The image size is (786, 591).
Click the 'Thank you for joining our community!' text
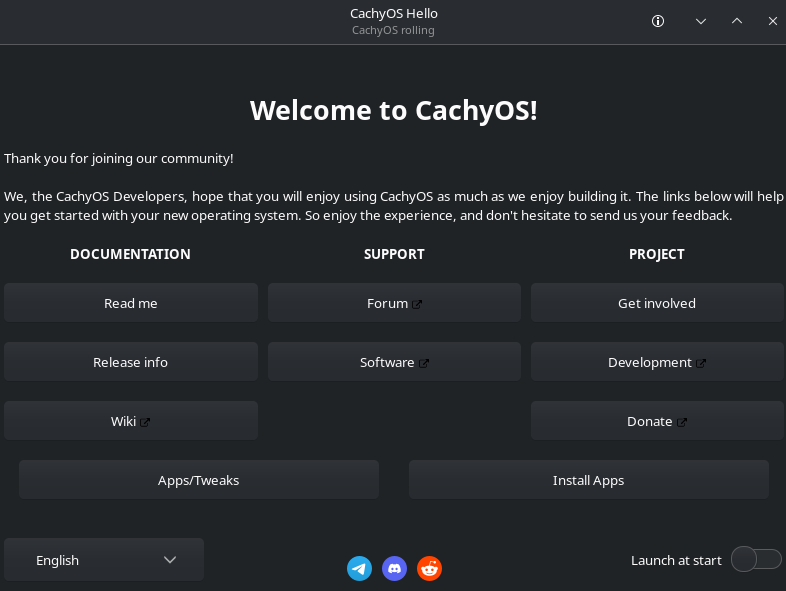pyautogui.click(x=119, y=158)
